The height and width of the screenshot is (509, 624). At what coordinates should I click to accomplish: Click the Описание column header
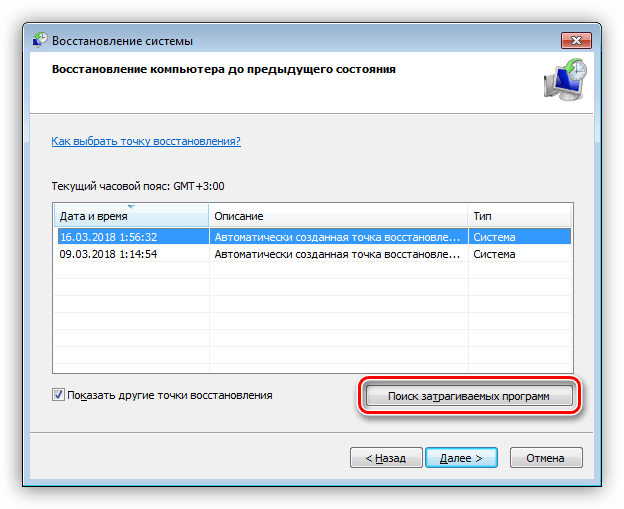338,216
